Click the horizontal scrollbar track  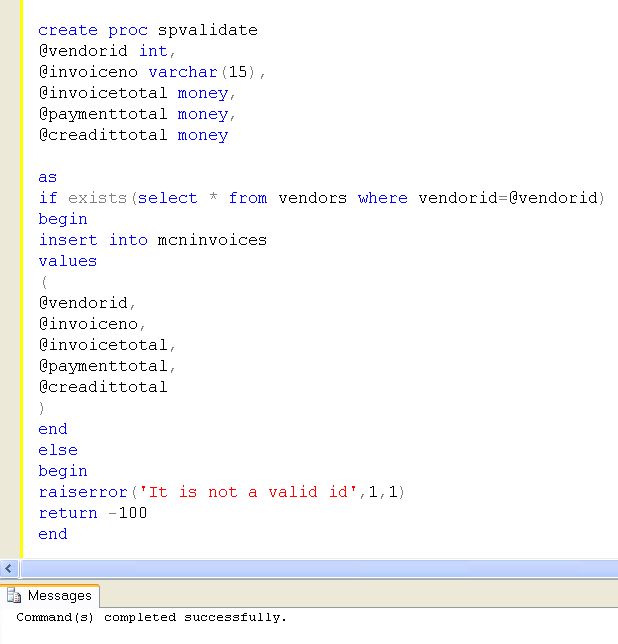click(x=319, y=569)
